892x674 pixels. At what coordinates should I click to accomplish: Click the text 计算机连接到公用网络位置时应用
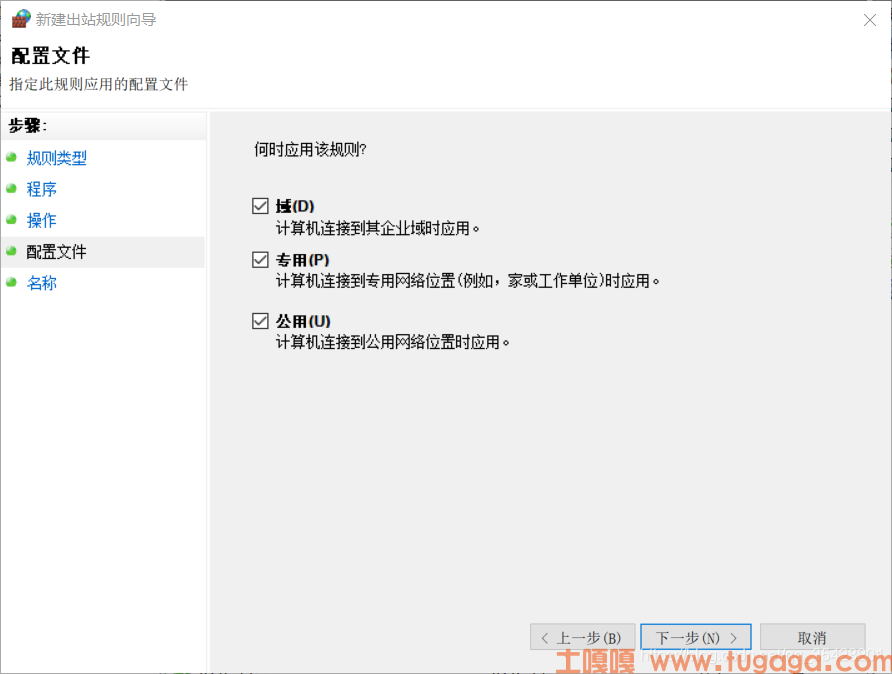[393, 342]
